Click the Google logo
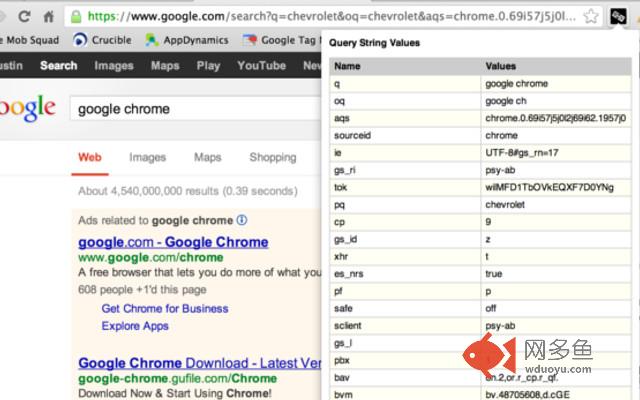Image resolution: width=640 pixels, height=400 pixels. tap(27, 108)
